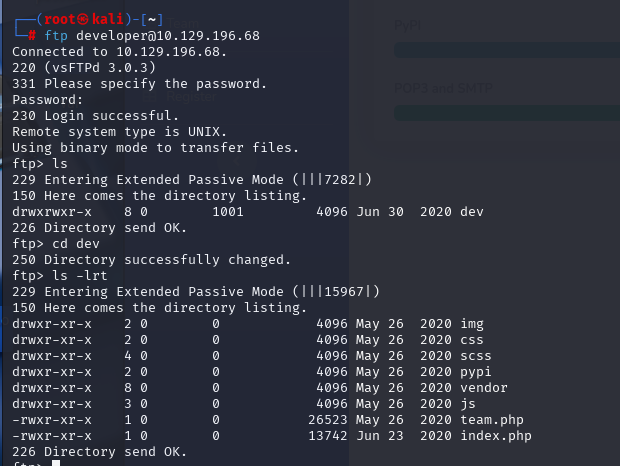
Task: Click the developer@10.129.196.68 argument text
Action: 168,36
